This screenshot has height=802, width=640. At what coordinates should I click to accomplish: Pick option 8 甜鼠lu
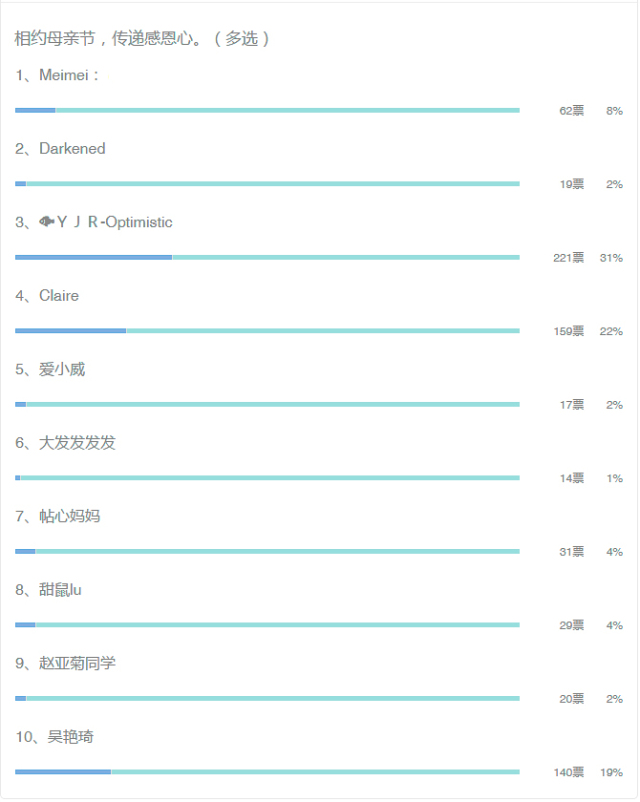pyautogui.click(x=60, y=590)
